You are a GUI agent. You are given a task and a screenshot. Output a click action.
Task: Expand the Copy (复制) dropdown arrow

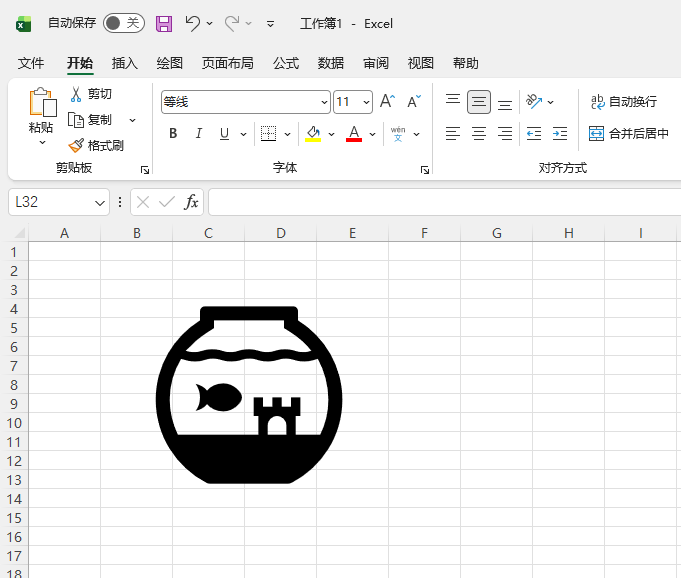point(132,120)
